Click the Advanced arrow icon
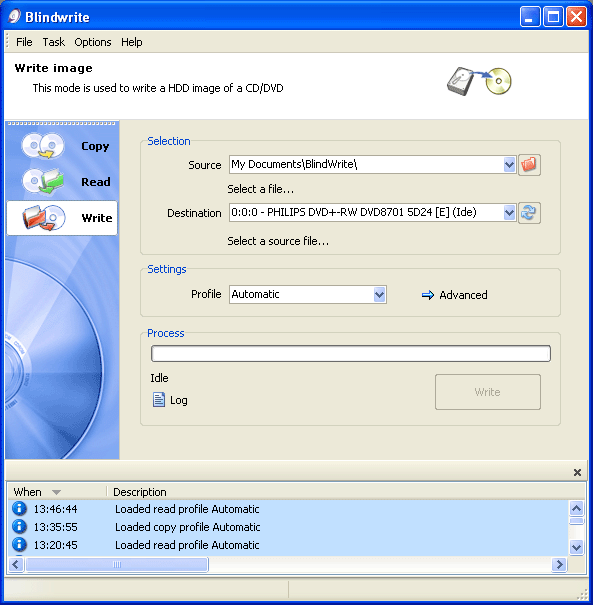593x605 pixels. pos(427,295)
